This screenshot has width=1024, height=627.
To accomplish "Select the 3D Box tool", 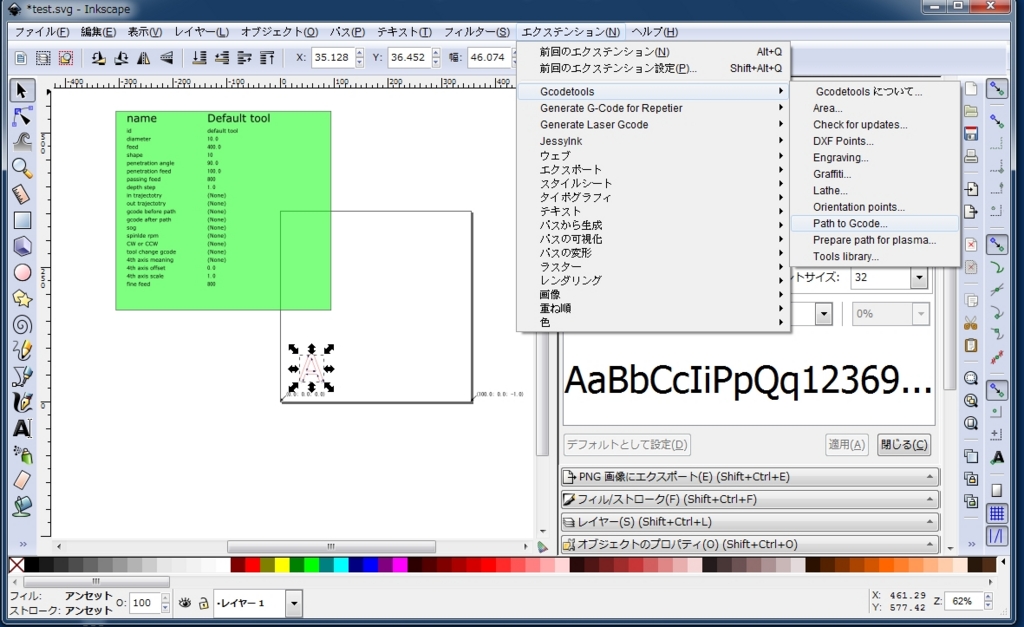I will coord(22,246).
